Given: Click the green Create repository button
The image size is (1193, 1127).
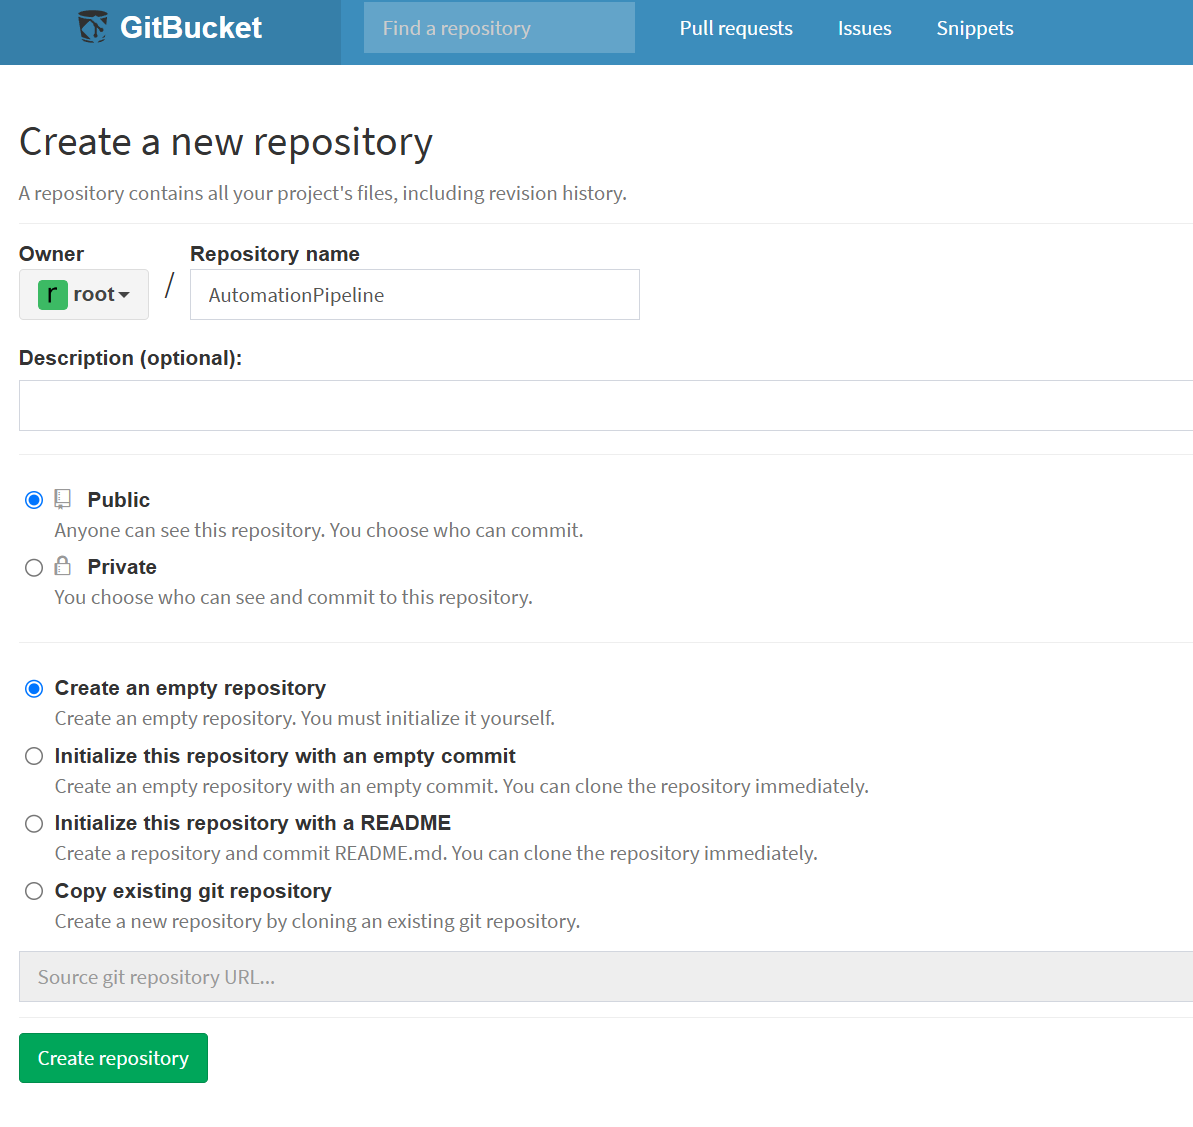Looking at the screenshot, I should [113, 1058].
